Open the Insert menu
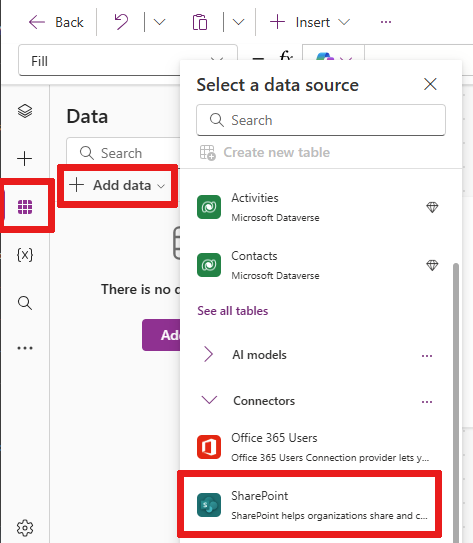 coord(310,22)
